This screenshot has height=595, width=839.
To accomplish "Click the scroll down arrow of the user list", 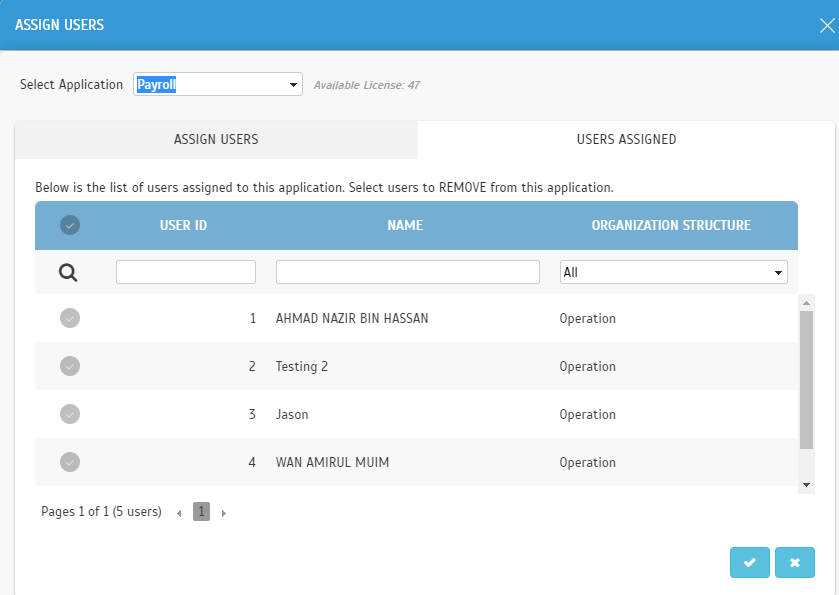I will (x=806, y=485).
